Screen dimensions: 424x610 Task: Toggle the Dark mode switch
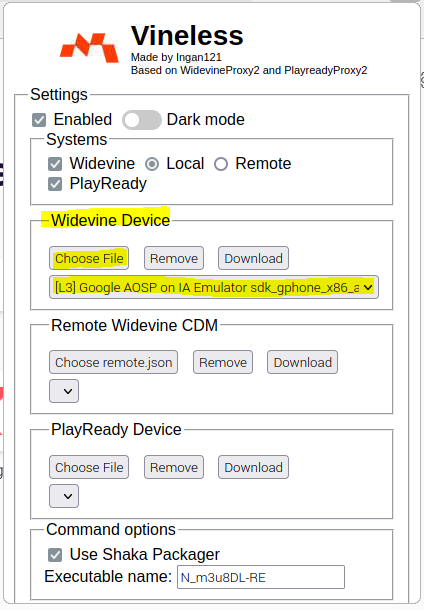click(x=142, y=120)
